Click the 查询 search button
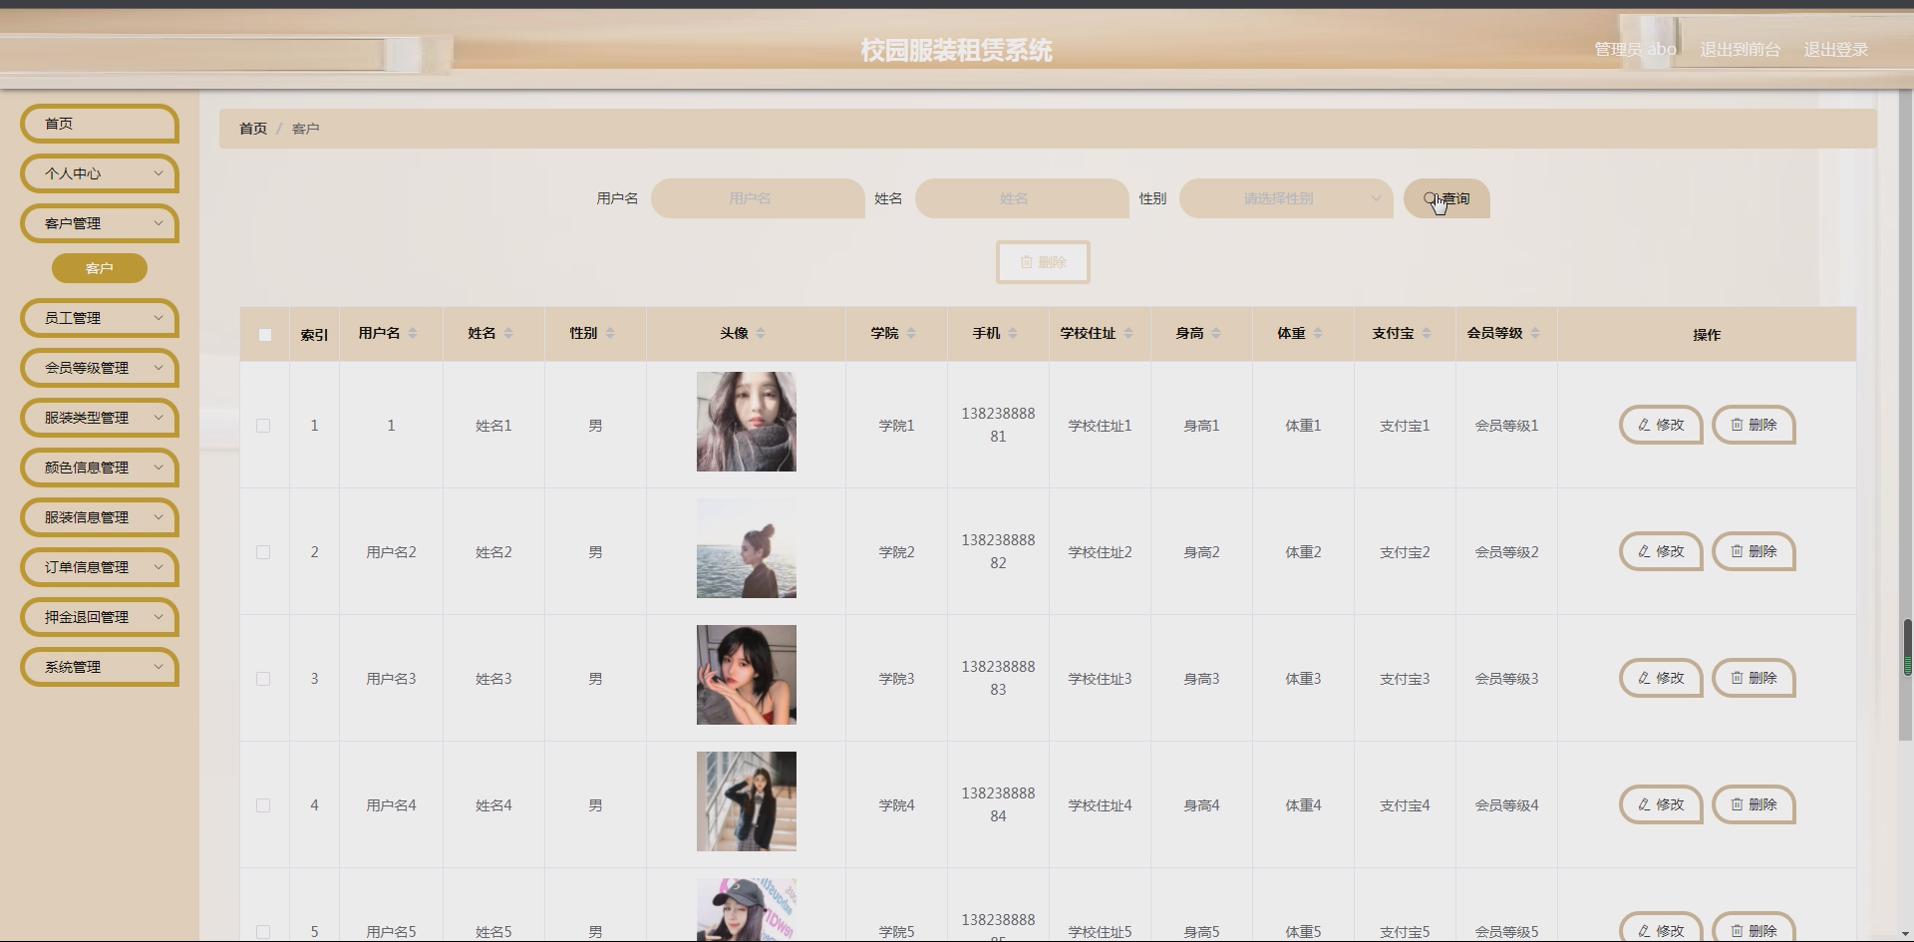Screen dimensions: 1914x942 (1446, 199)
